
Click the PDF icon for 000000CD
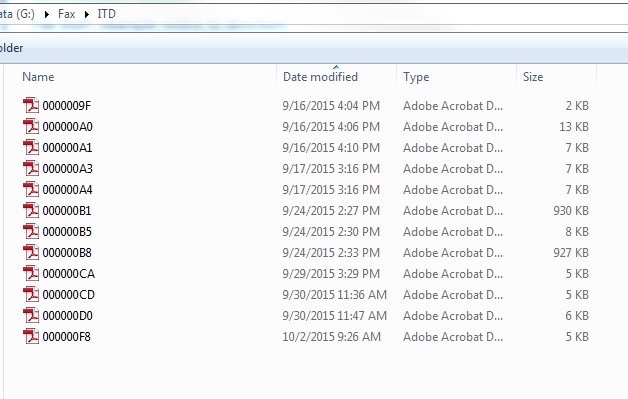(31, 295)
